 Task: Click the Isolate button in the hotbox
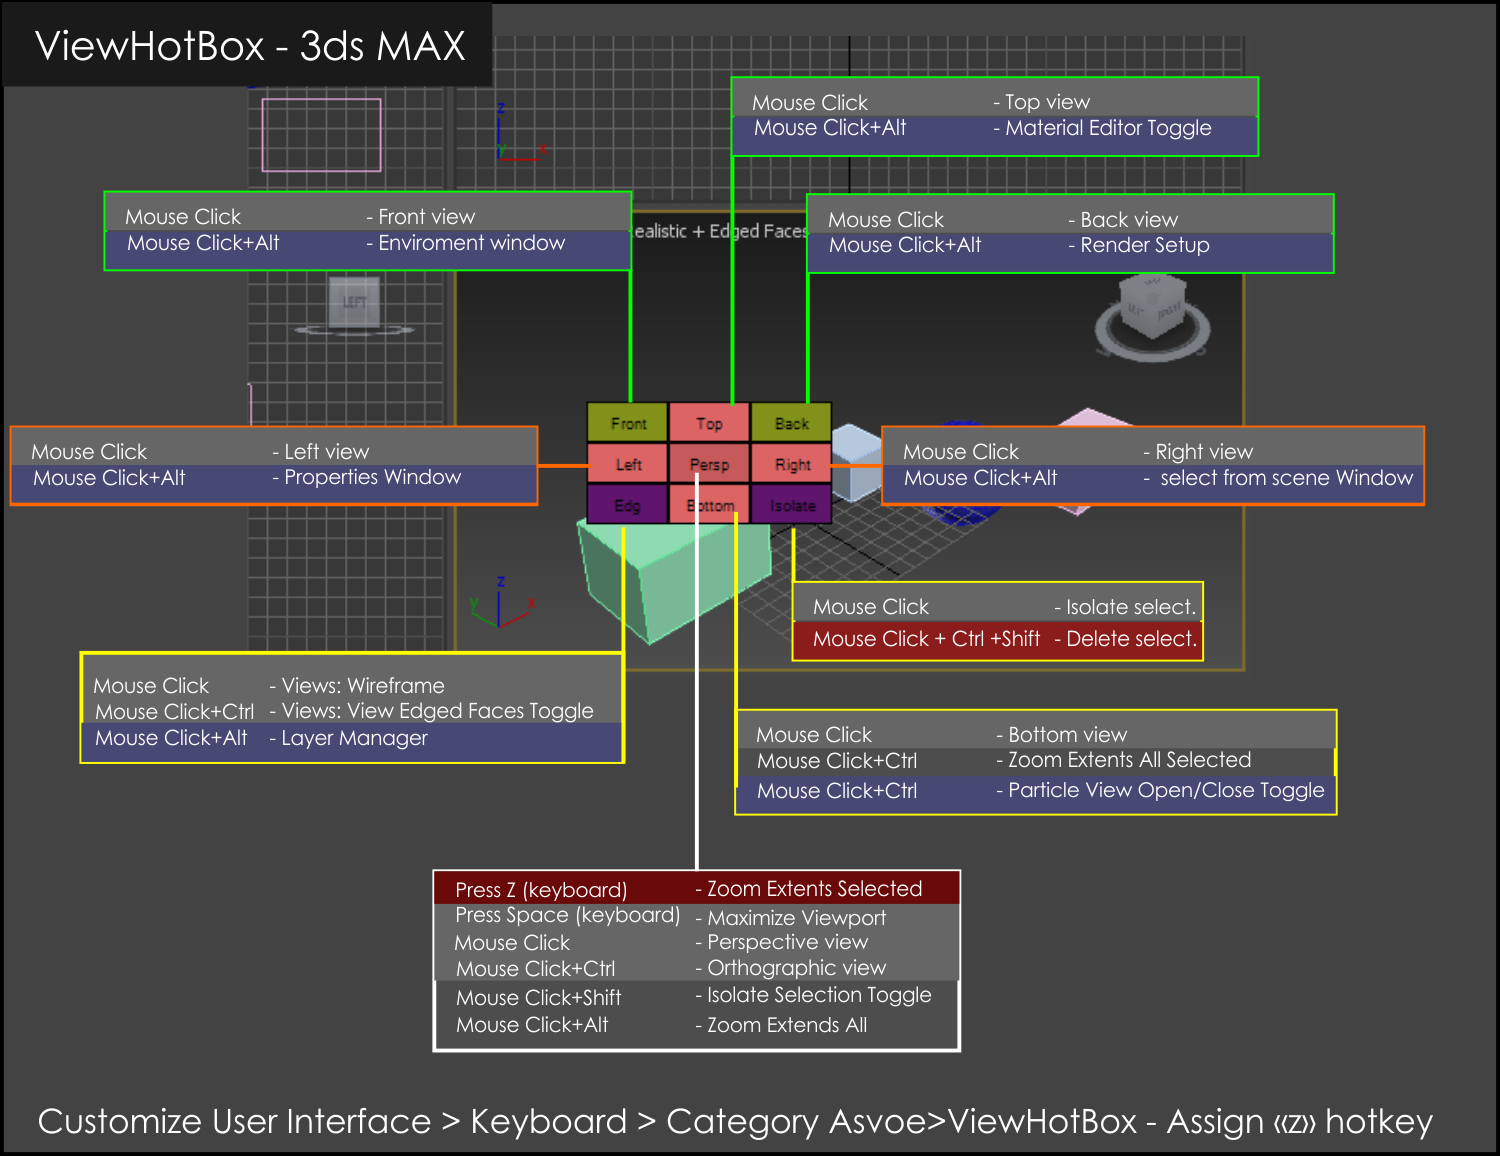pyautogui.click(x=791, y=505)
